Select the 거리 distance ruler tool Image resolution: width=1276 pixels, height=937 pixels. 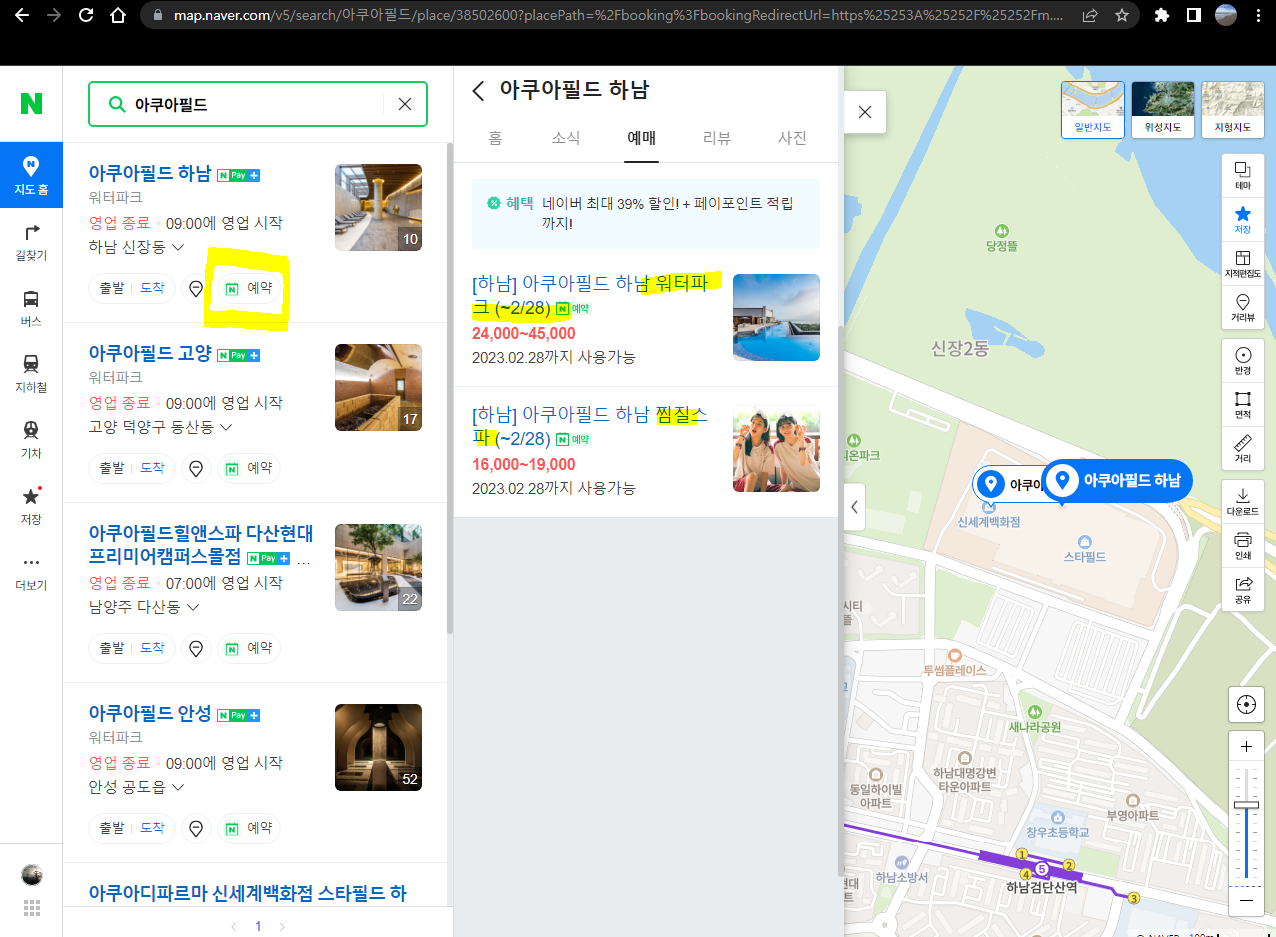click(x=1243, y=449)
